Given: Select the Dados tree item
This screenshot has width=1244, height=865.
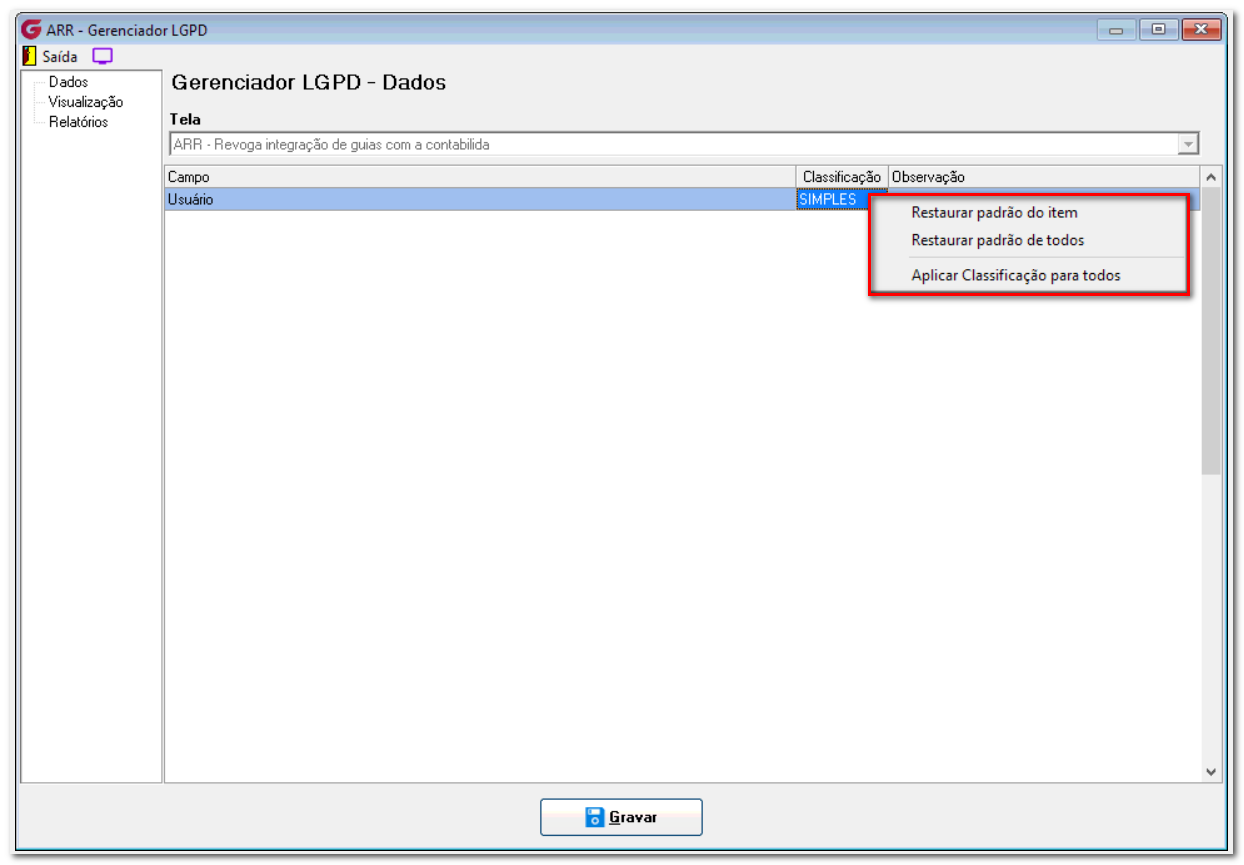Looking at the screenshot, I should tap(69, 82).
